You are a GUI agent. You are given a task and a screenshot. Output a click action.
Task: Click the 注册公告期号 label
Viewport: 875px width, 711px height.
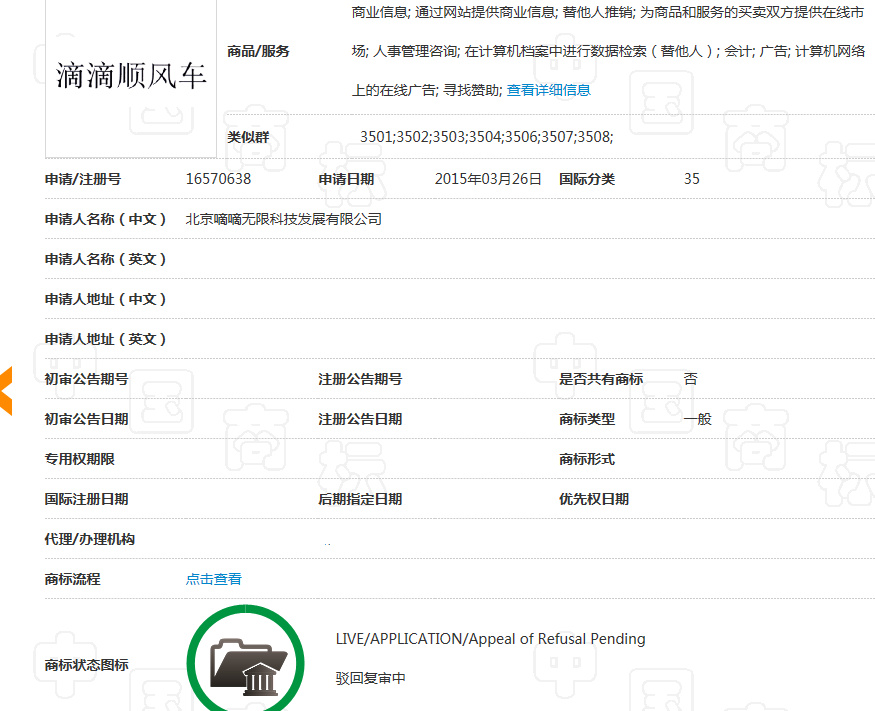pyautogui.click(x=360, y=379)
